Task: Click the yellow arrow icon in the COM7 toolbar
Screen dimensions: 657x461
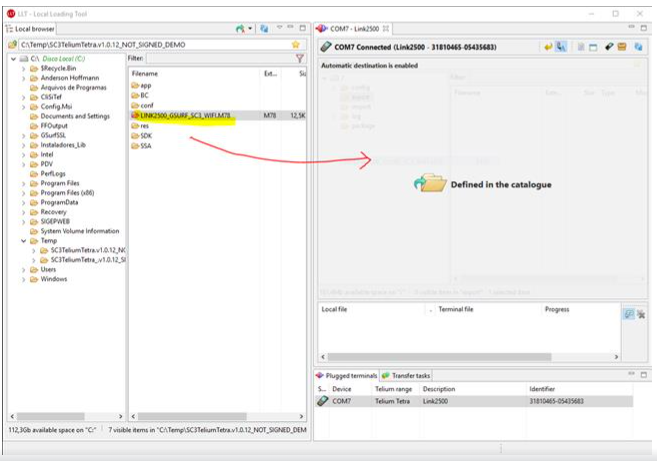Action: coord(548,47)
